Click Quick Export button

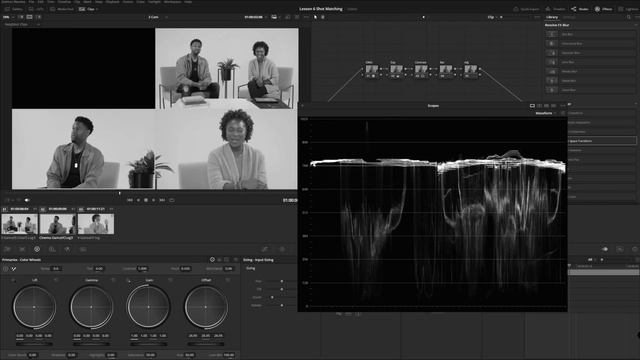click(526, 9)
